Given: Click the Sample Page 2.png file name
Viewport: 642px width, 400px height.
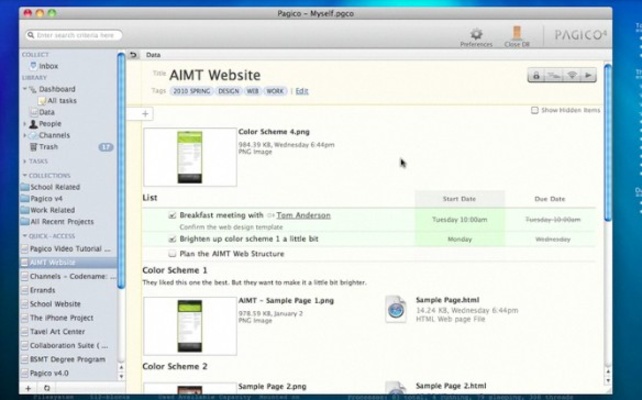Looking at the screenshot, I should click(x=272, y=386).
